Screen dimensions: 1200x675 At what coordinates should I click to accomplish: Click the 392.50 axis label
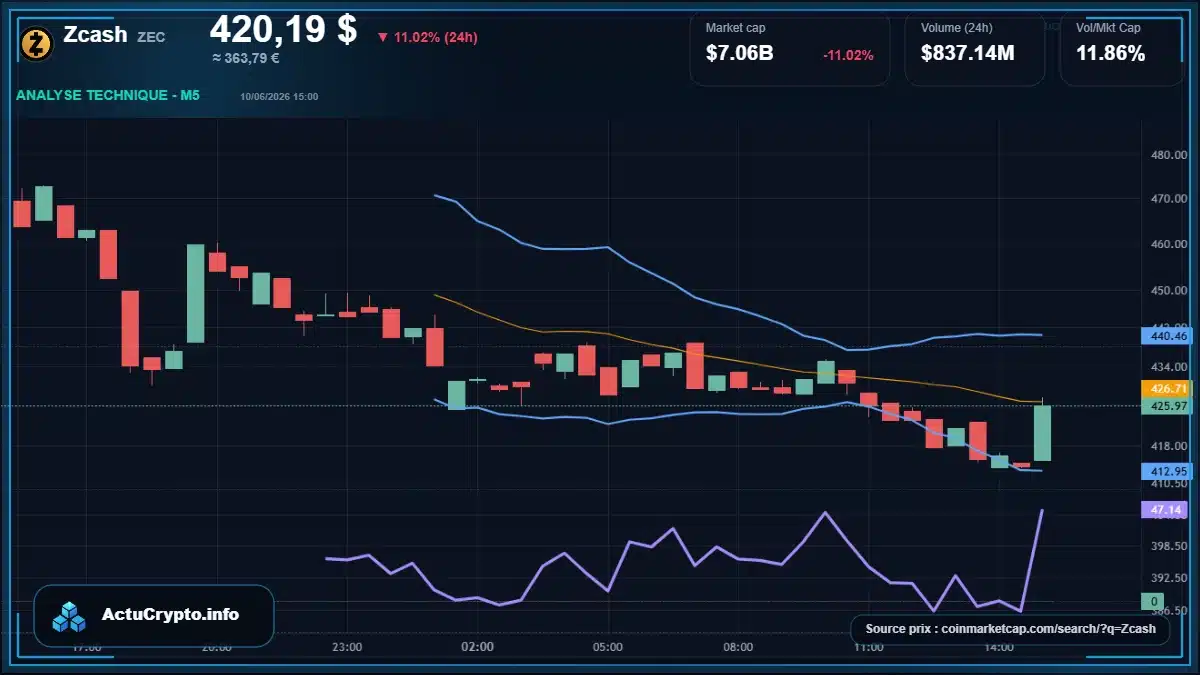point(1169,578)
